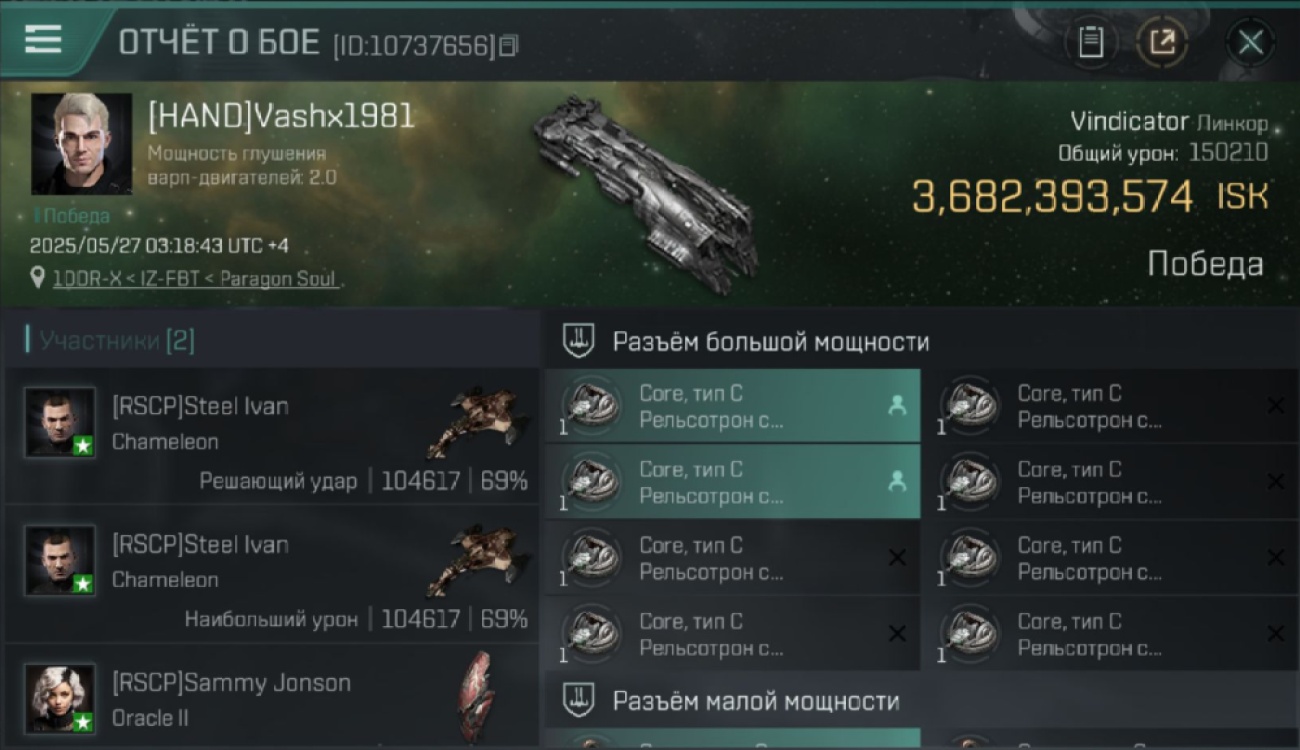Select Sammy Jonson participant portrait
Screen dimensions: 1300x750
60,698
